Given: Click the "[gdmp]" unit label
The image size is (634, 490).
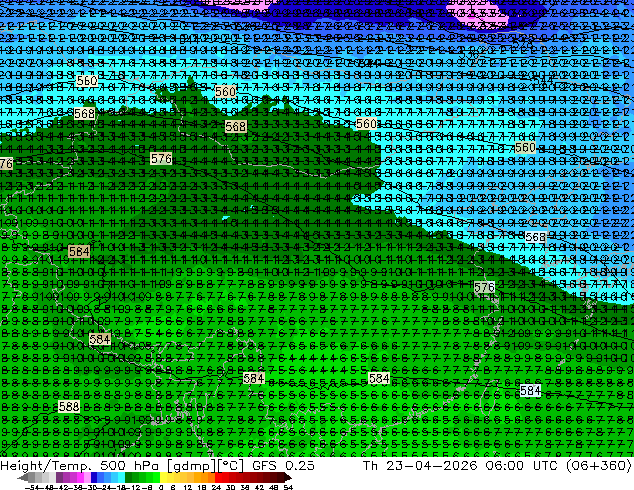Looking at the screenshot, I should 190,466.
